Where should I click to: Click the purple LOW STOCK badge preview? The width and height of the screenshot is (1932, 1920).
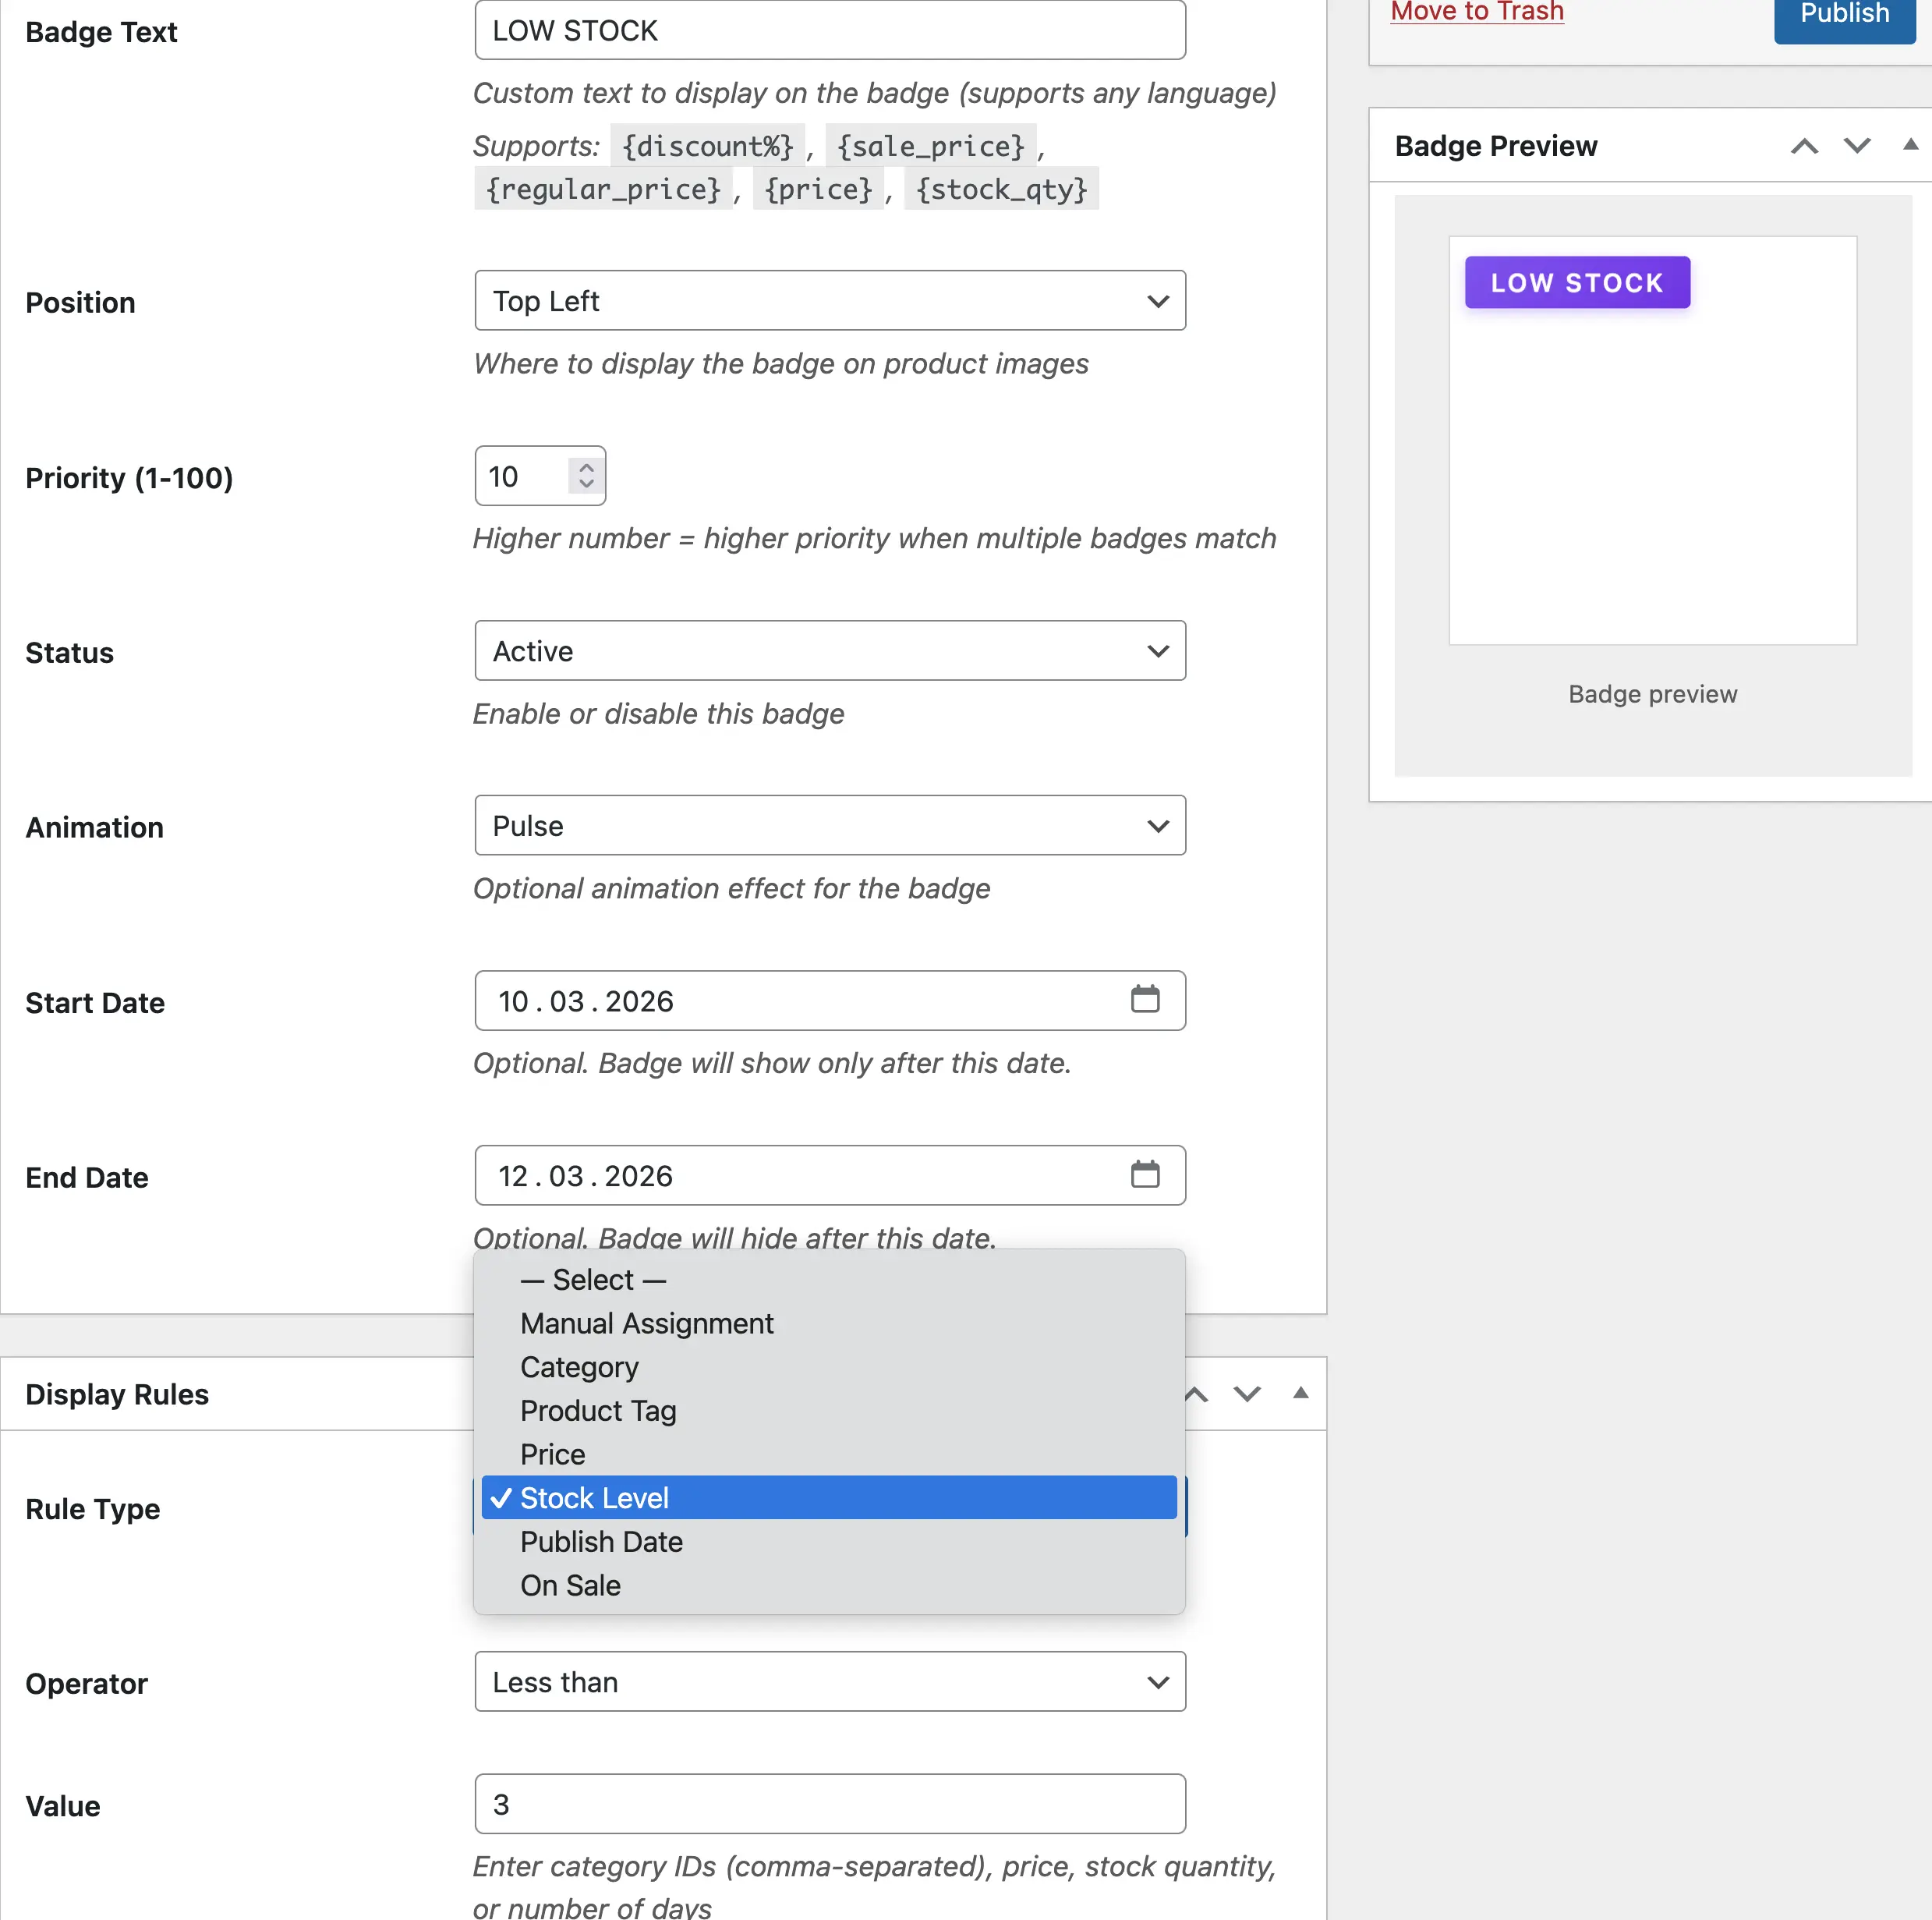(x=1577, y=282)
